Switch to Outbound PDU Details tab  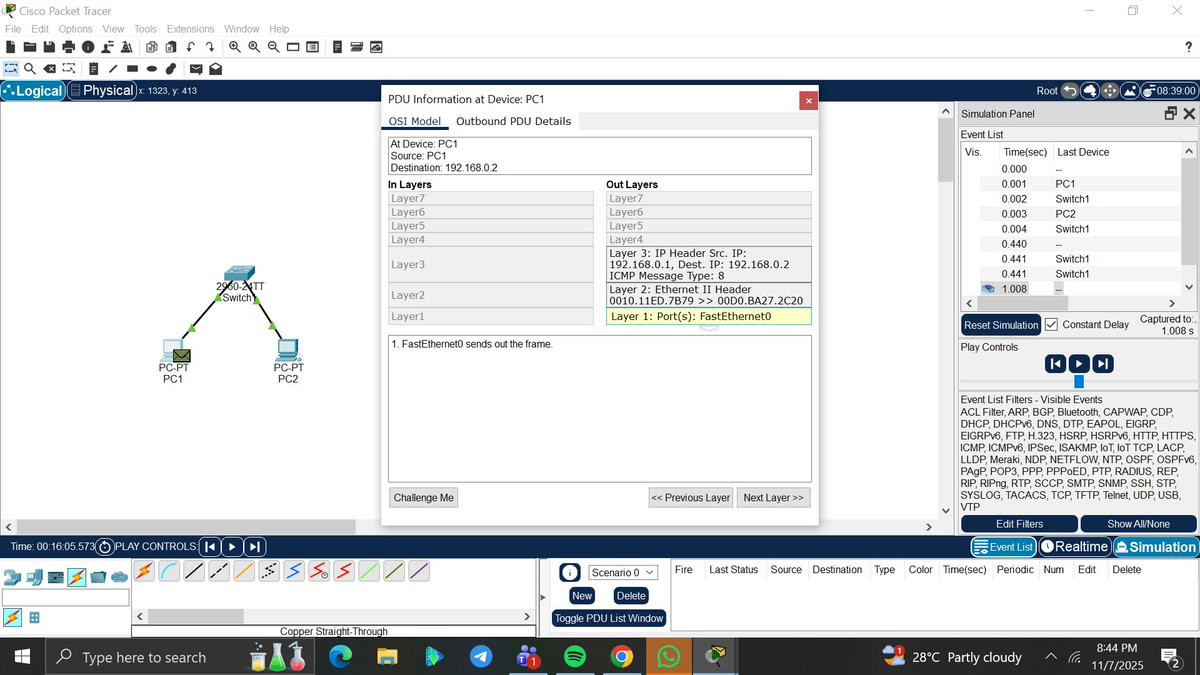[x=513, y=121]
